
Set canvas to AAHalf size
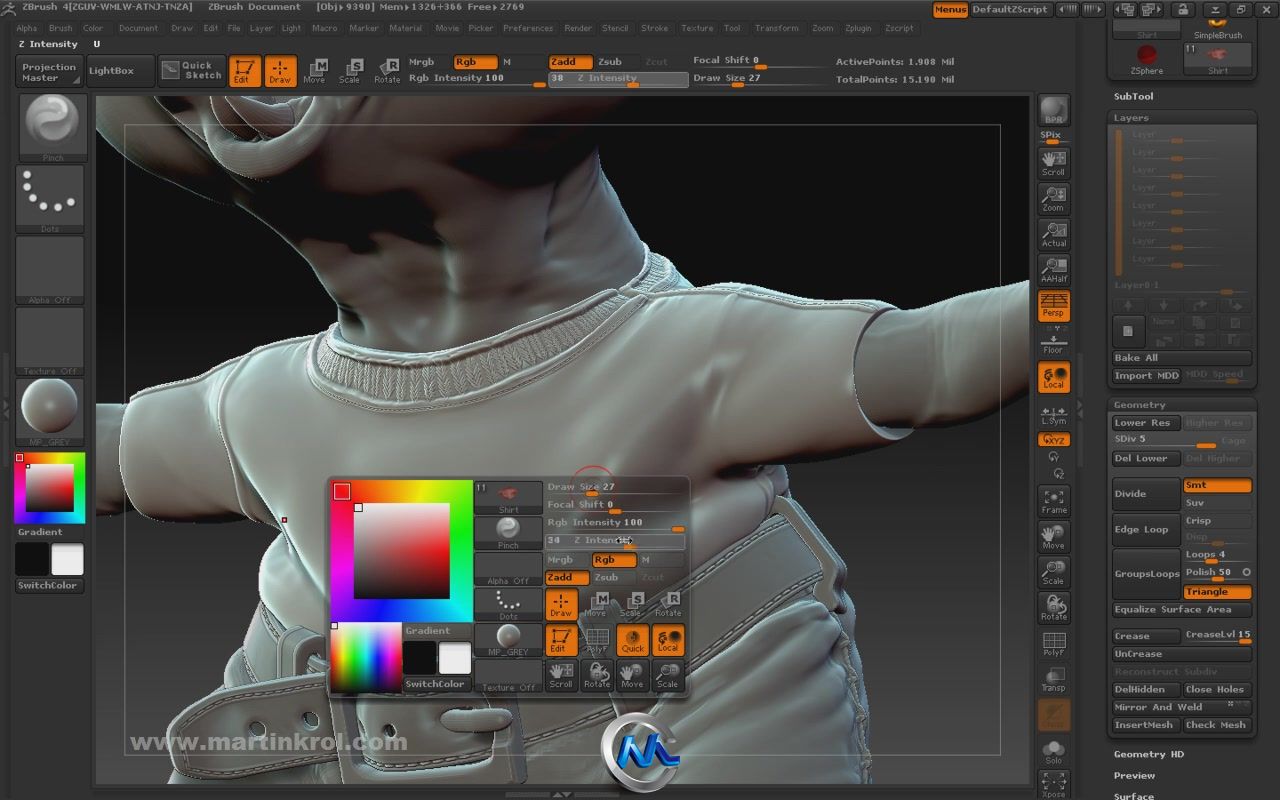tap(1053, 270)
